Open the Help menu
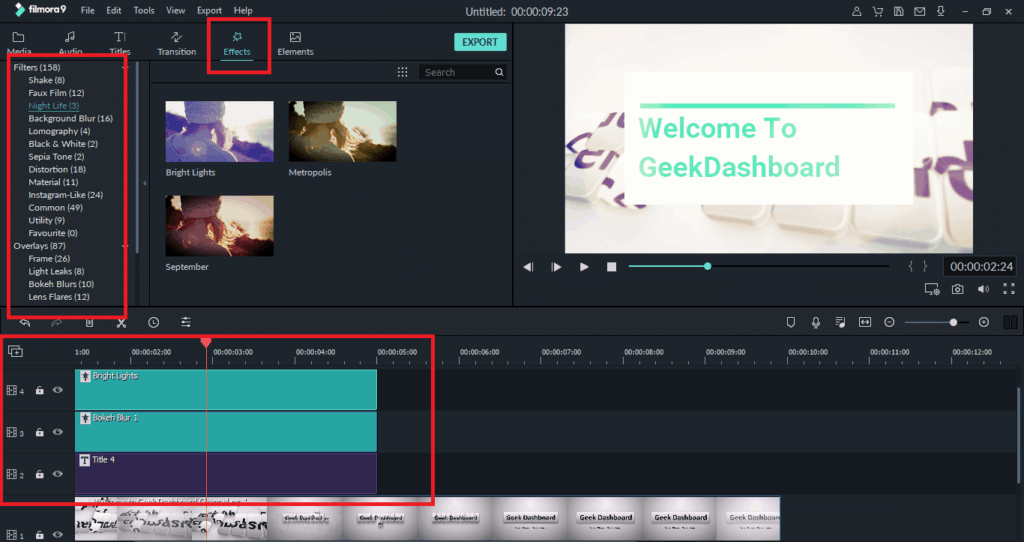1024x542 pixels. [243, 10]
